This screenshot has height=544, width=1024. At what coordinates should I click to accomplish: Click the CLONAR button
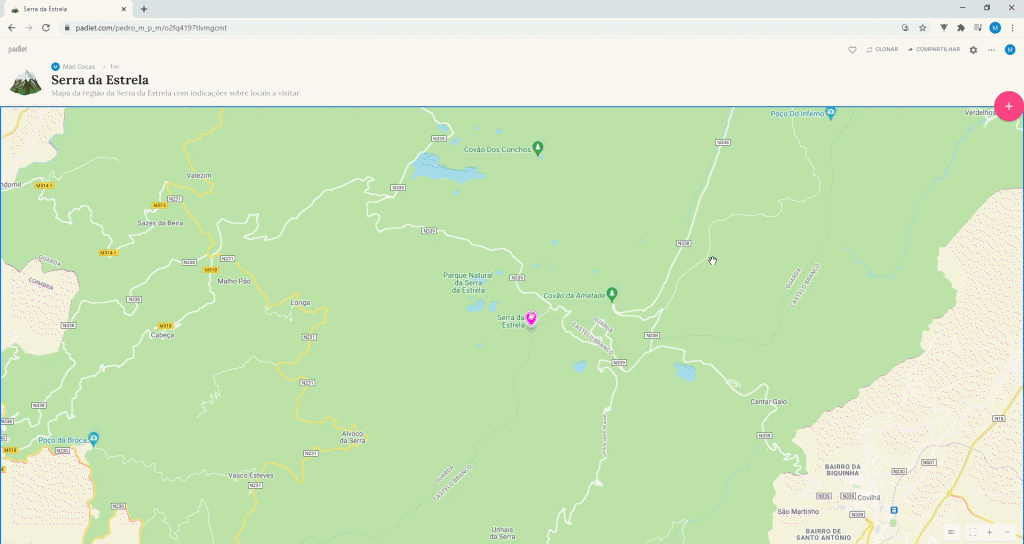(x=882, y=50)
